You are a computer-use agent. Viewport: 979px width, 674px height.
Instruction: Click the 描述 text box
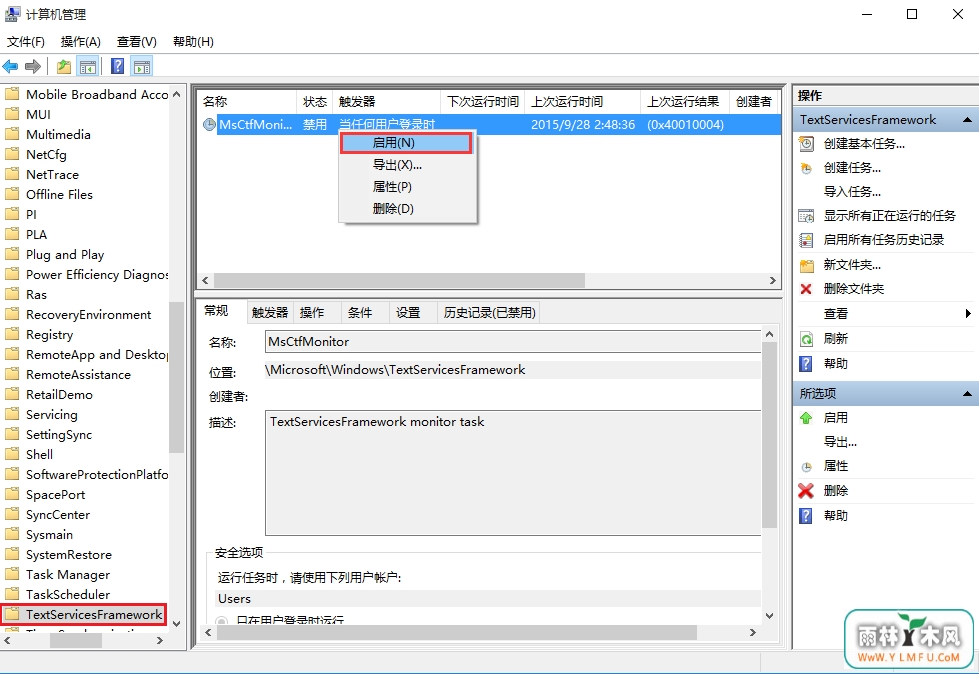(513, 472)
